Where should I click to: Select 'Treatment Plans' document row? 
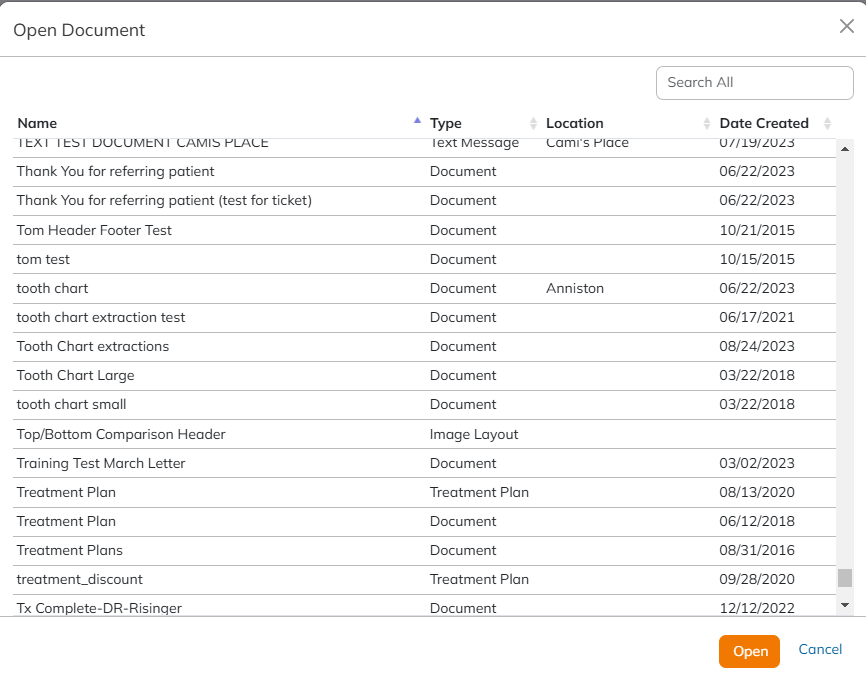pyautogui.click(x=424, y=551)
